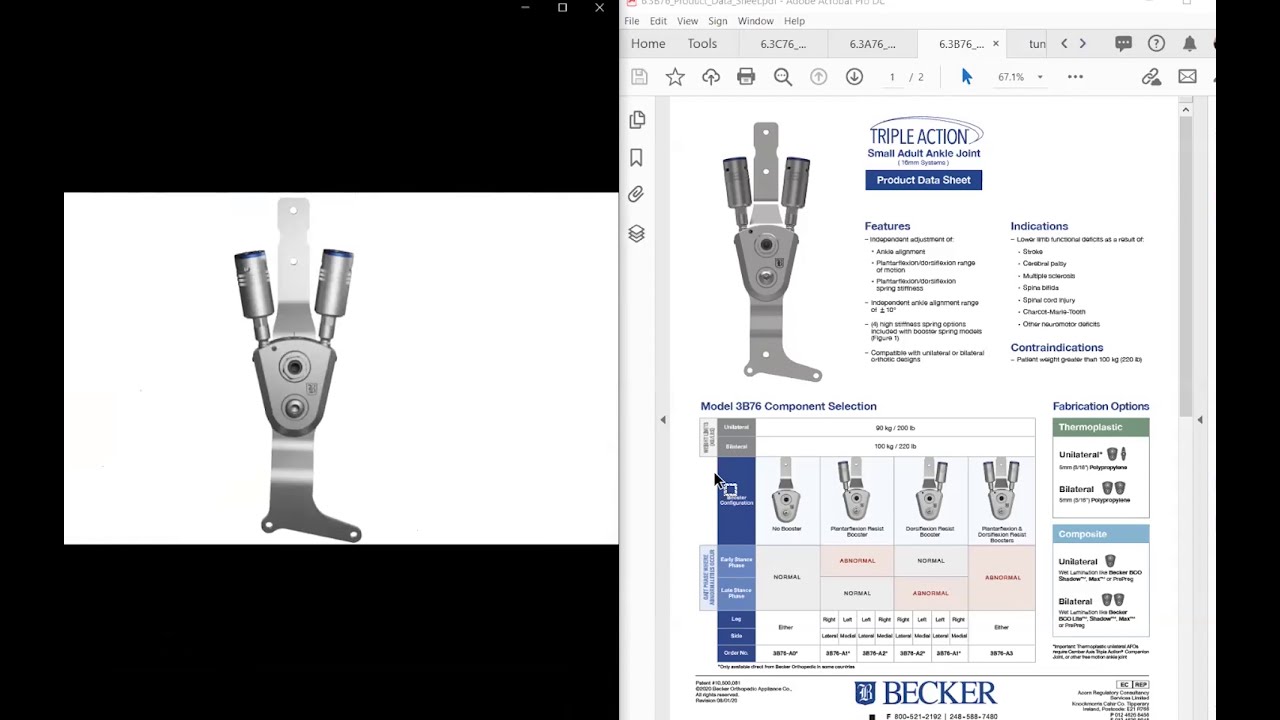Open the Sign menu
The width and height of the screenshot is (1280, 720).
(x=718, y=21)
